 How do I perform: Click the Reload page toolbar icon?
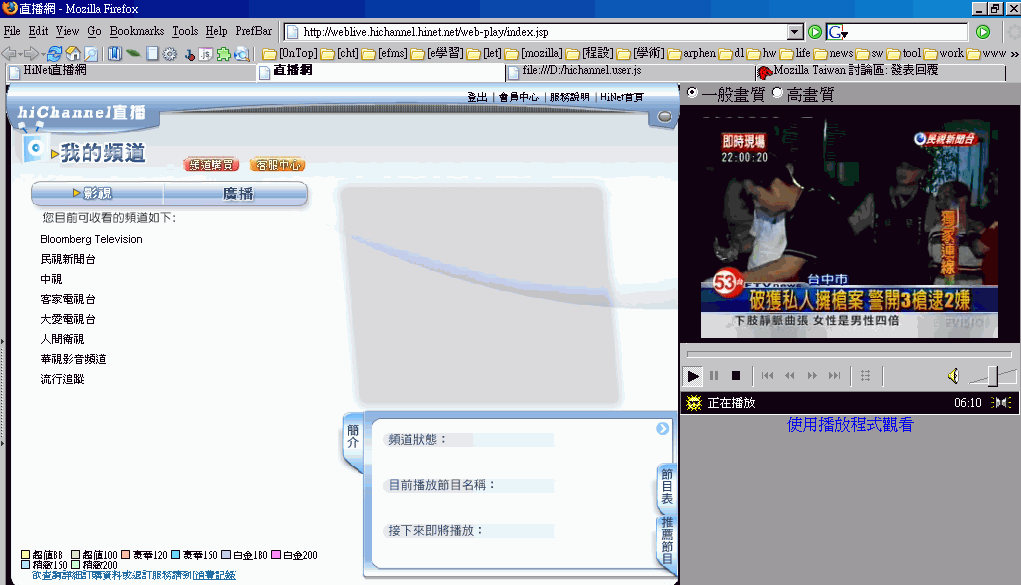point(54,53)
